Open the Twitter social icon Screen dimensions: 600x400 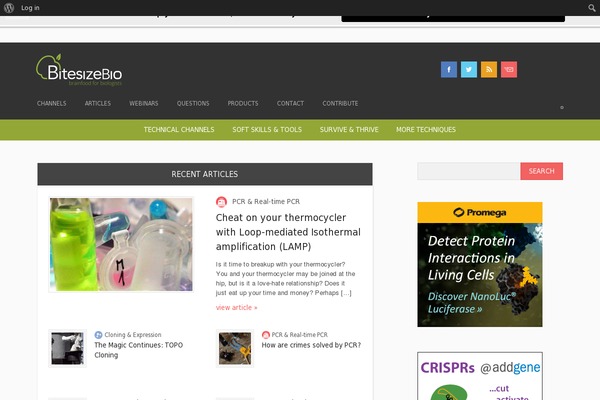469,70
